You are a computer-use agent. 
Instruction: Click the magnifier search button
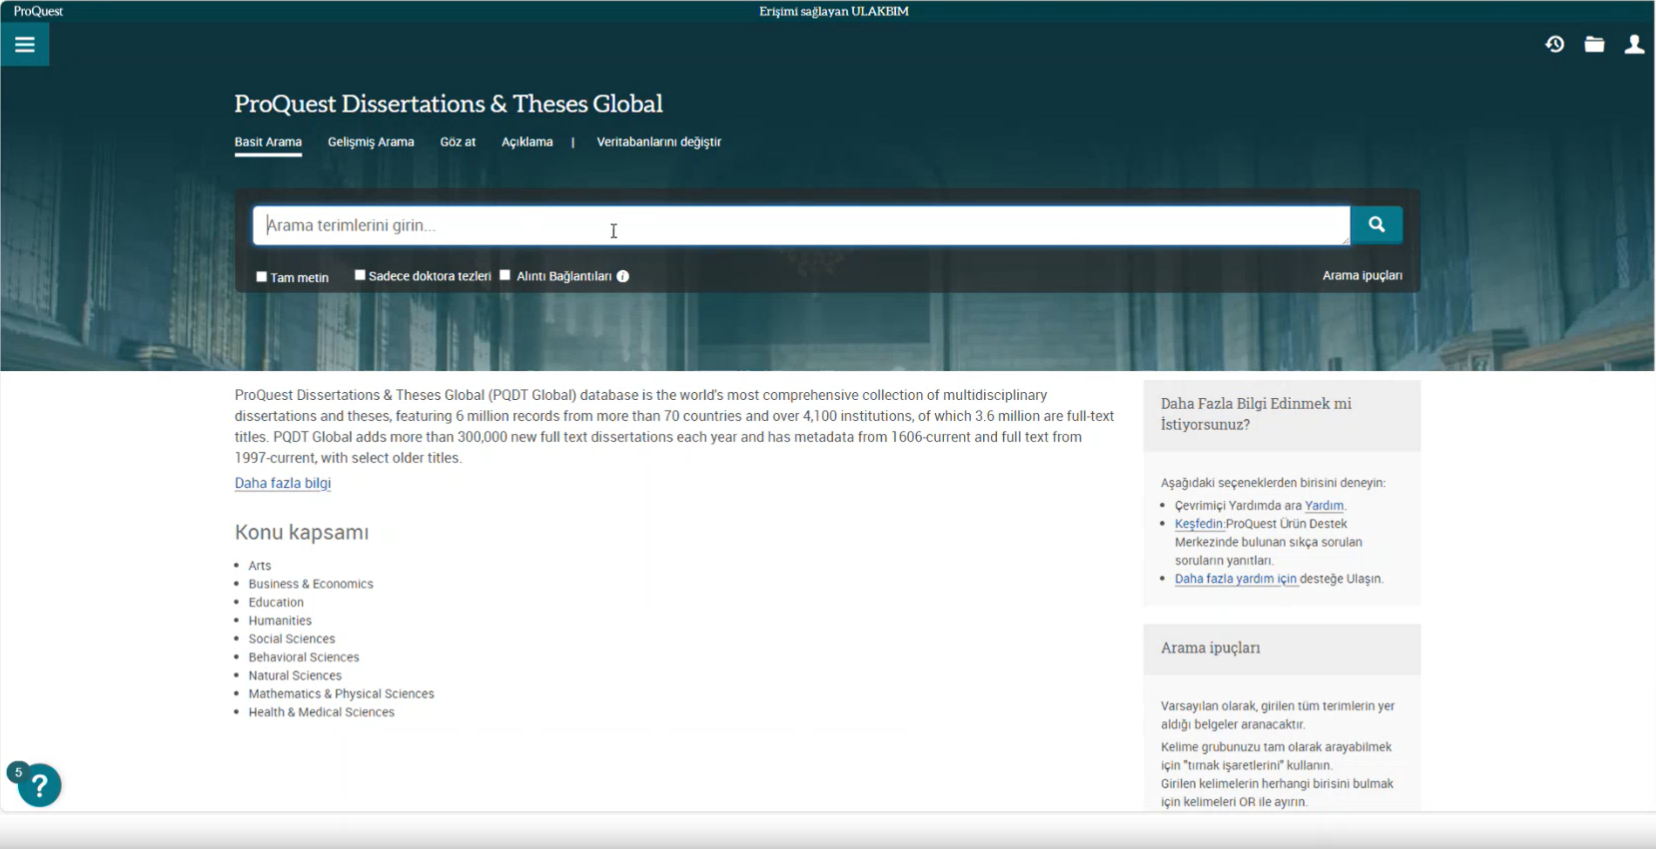click(x=1376, y=225)
